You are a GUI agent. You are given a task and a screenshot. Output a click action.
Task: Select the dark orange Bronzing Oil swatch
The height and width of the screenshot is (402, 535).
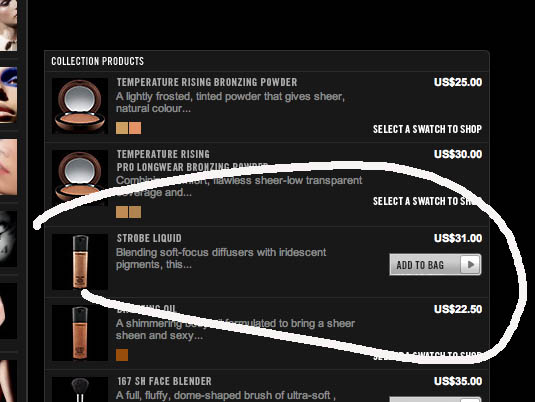point(122,355)
